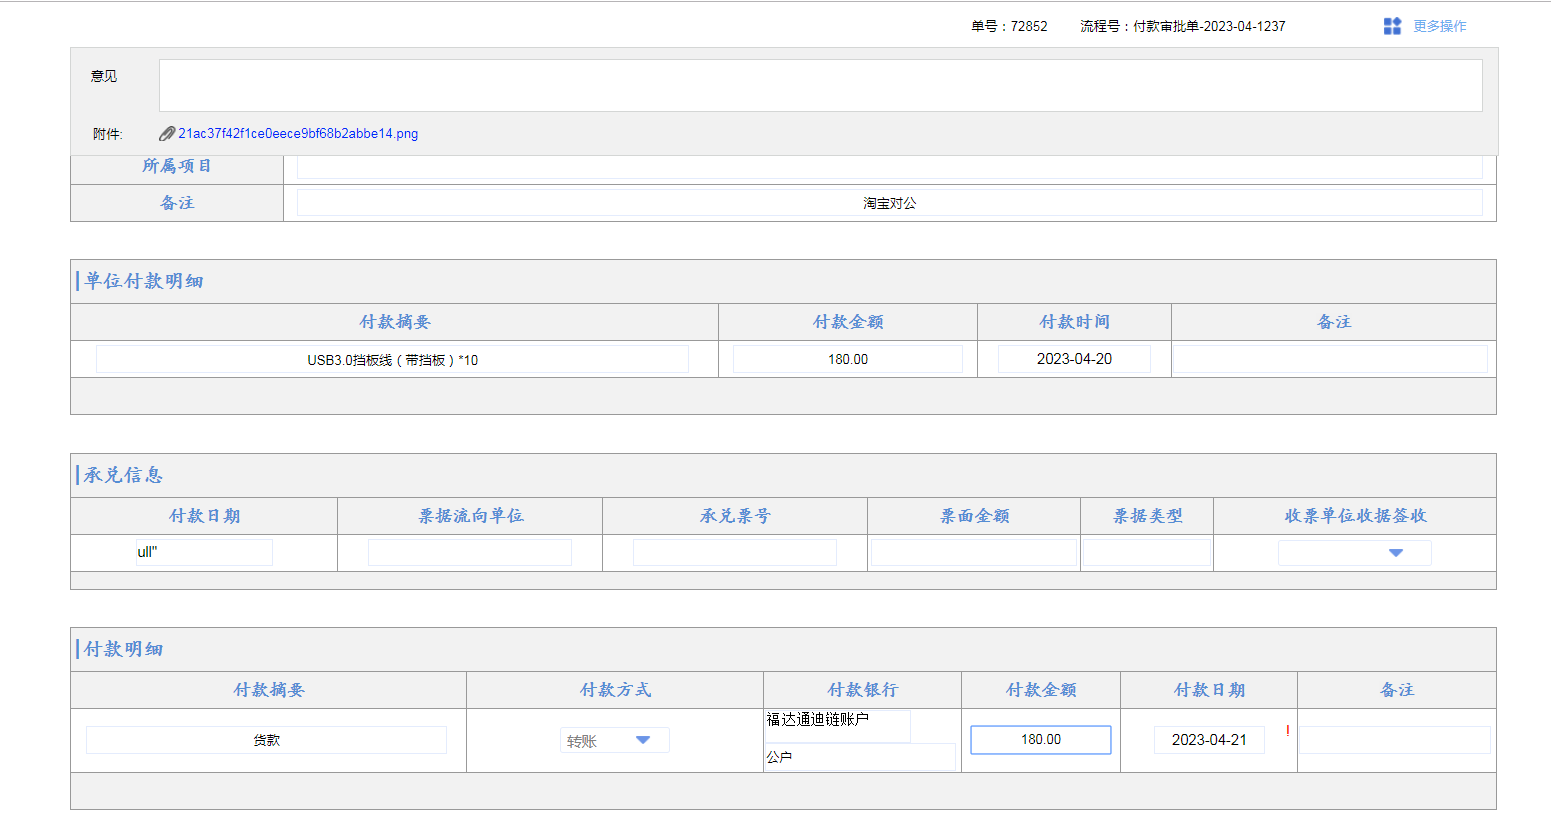Click the highlighted 180.00 付款金额 field
Image resolution: width=1551 pixels, height=829 pixels.
coord(1041,740)
